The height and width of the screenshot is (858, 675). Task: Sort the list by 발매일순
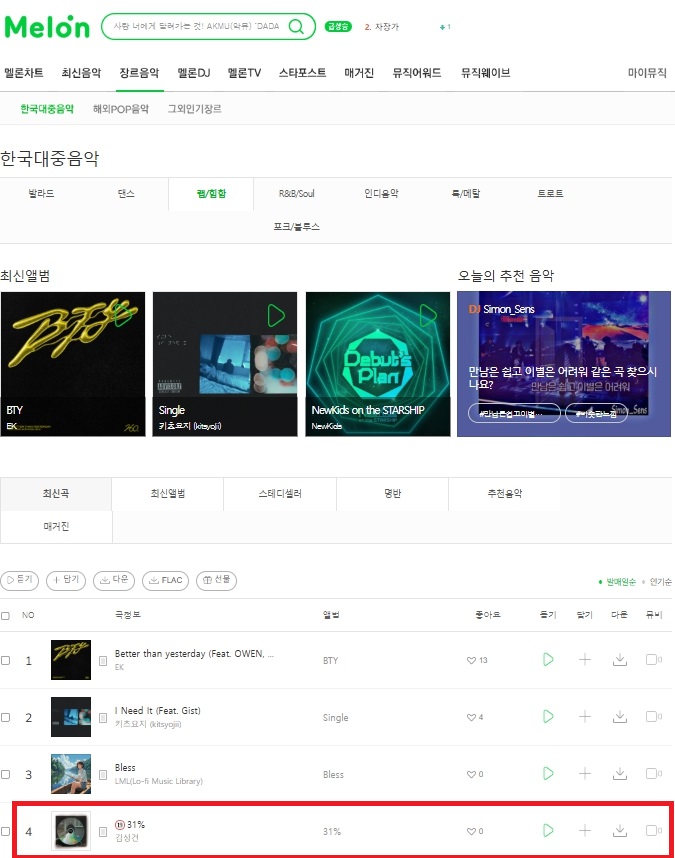pos(620,582)
